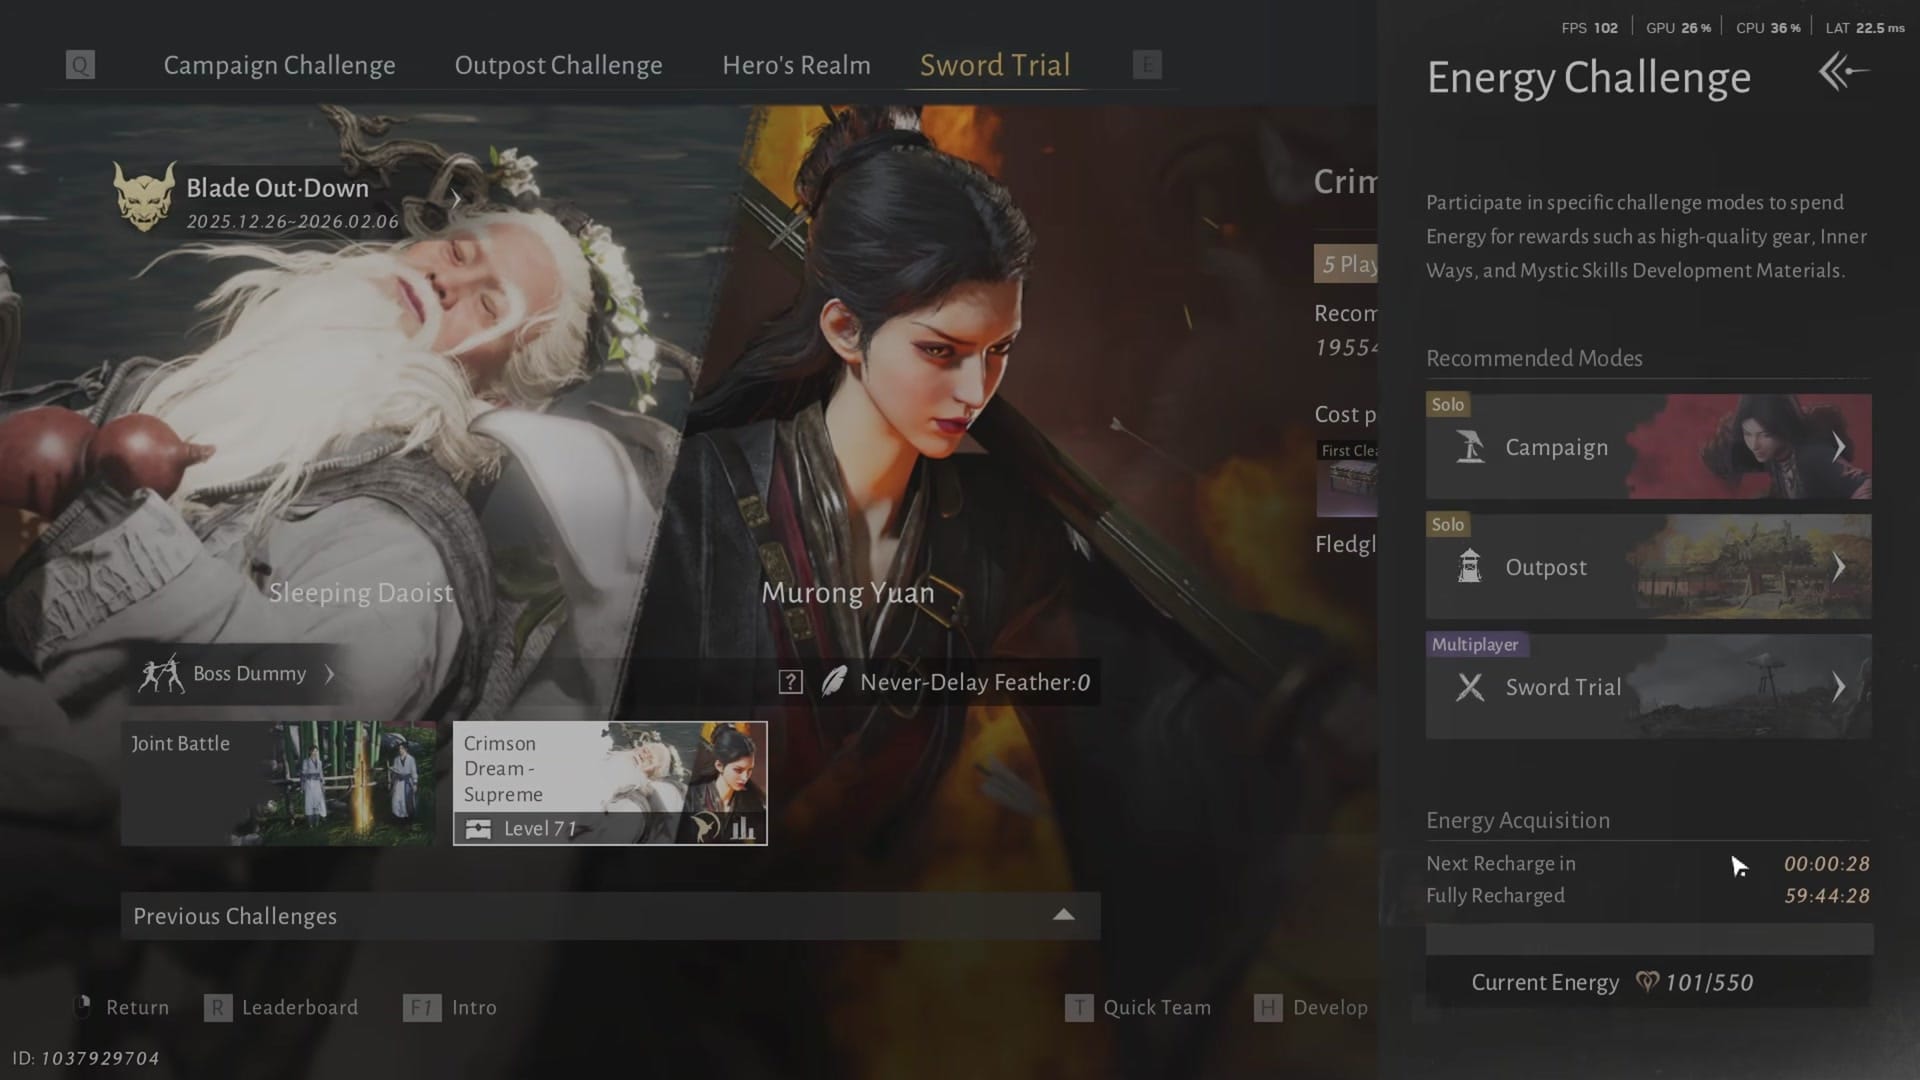The image size is (1920, 1080).
Task: Click the stats chart icon on Crimson Dream card
Action: pyautogui.click(x=744, y=828)
